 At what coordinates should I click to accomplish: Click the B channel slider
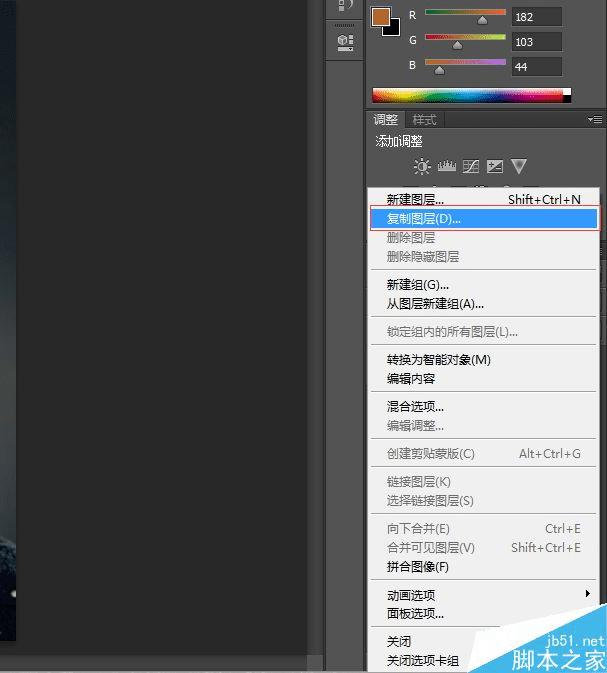tap(465, 62)
